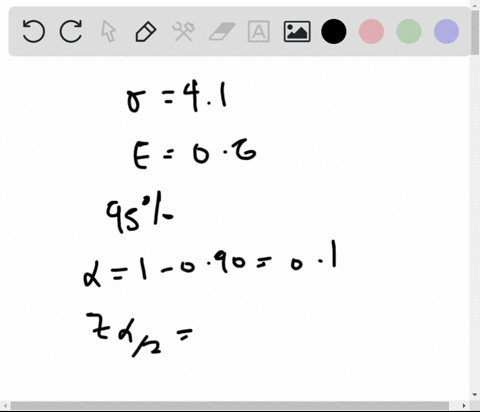Viewport: 480px width, 412px height.
Task: Click the redo arrow icon
Action: pos(71,31)
